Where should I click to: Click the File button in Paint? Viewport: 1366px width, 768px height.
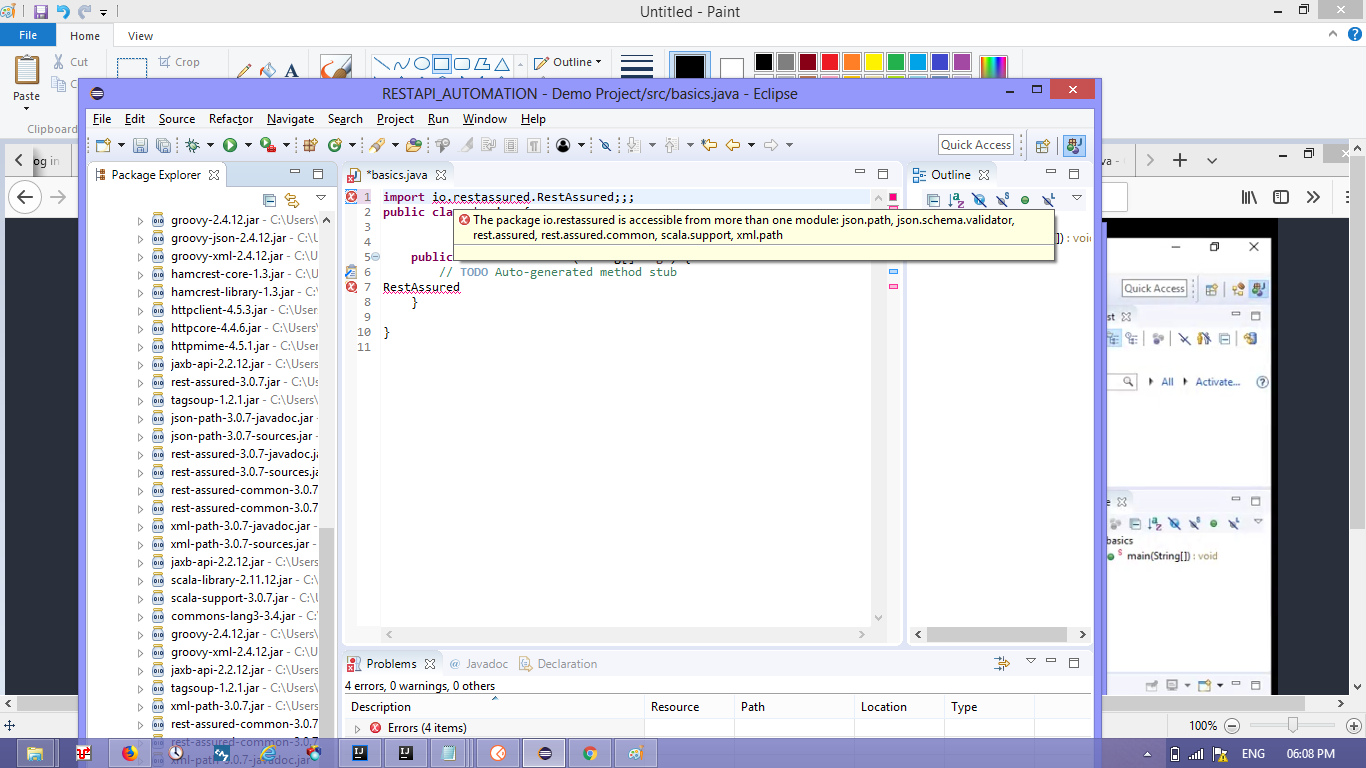(x=28, y=35)
